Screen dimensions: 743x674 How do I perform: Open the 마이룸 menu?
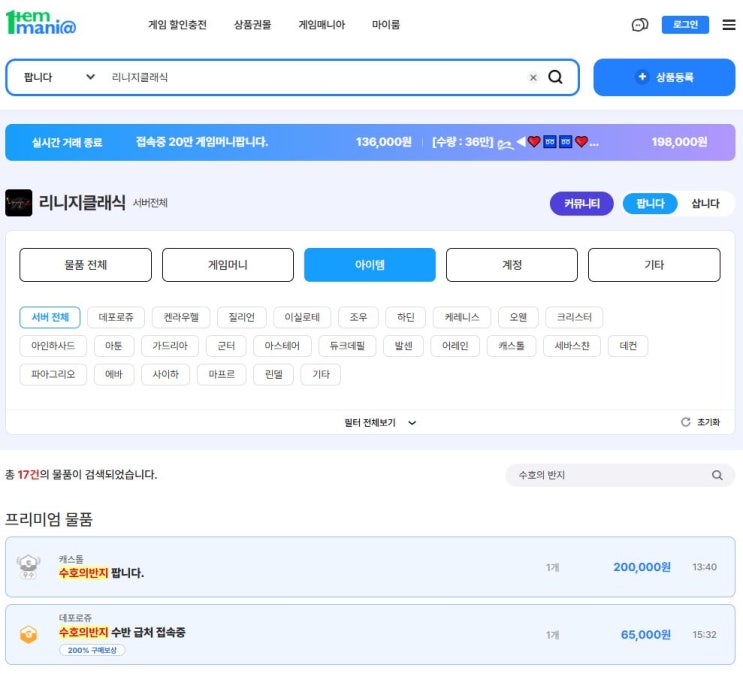point(386,25)
